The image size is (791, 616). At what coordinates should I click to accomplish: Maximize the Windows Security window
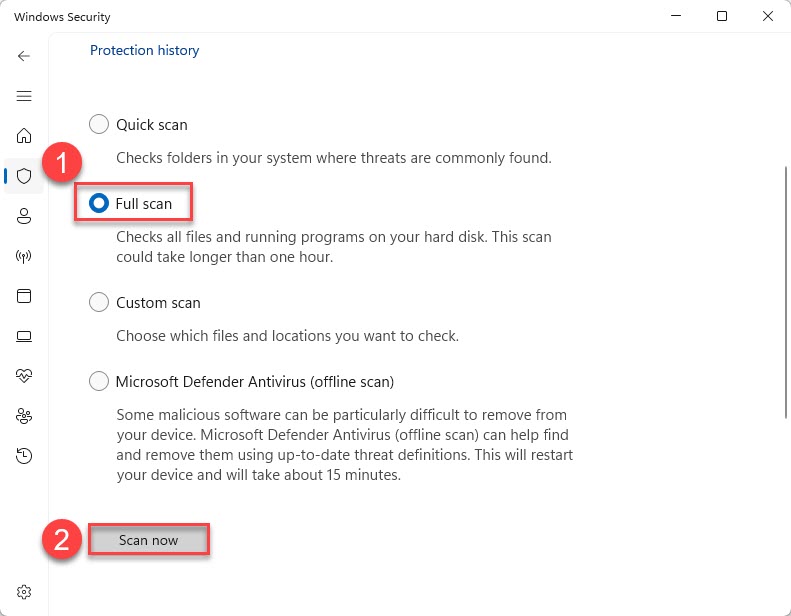pos(722,16)
